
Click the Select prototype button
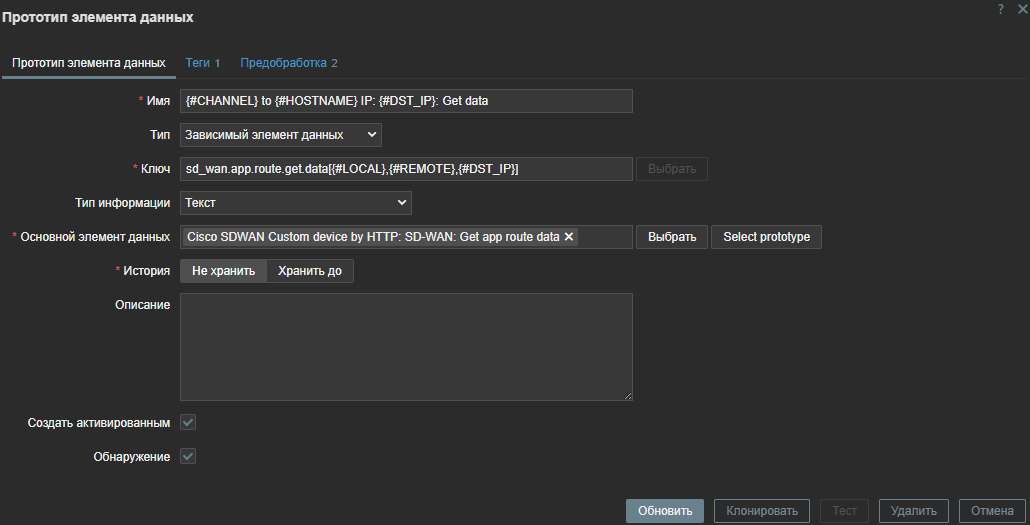coord(766,237)
